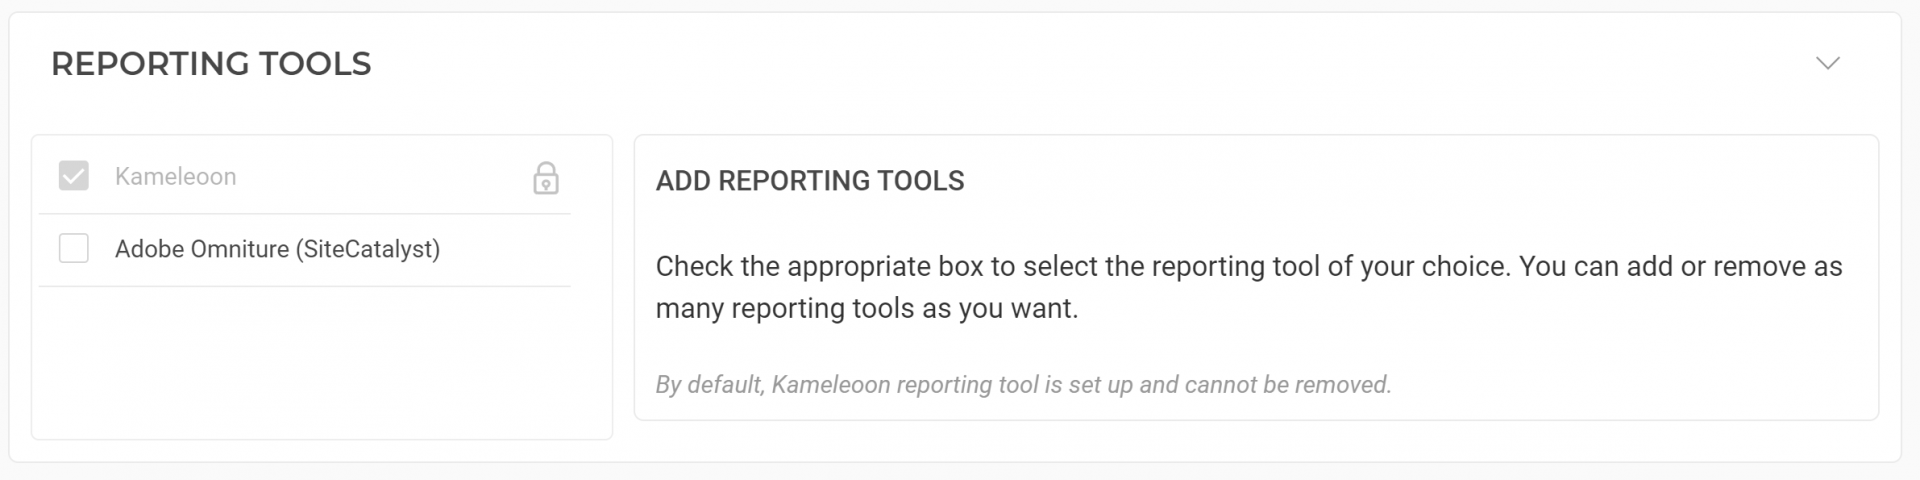1920x480 pixels.
Task: Click the word 'Kameleoon' in the italic note
Action: click(831, 385)
